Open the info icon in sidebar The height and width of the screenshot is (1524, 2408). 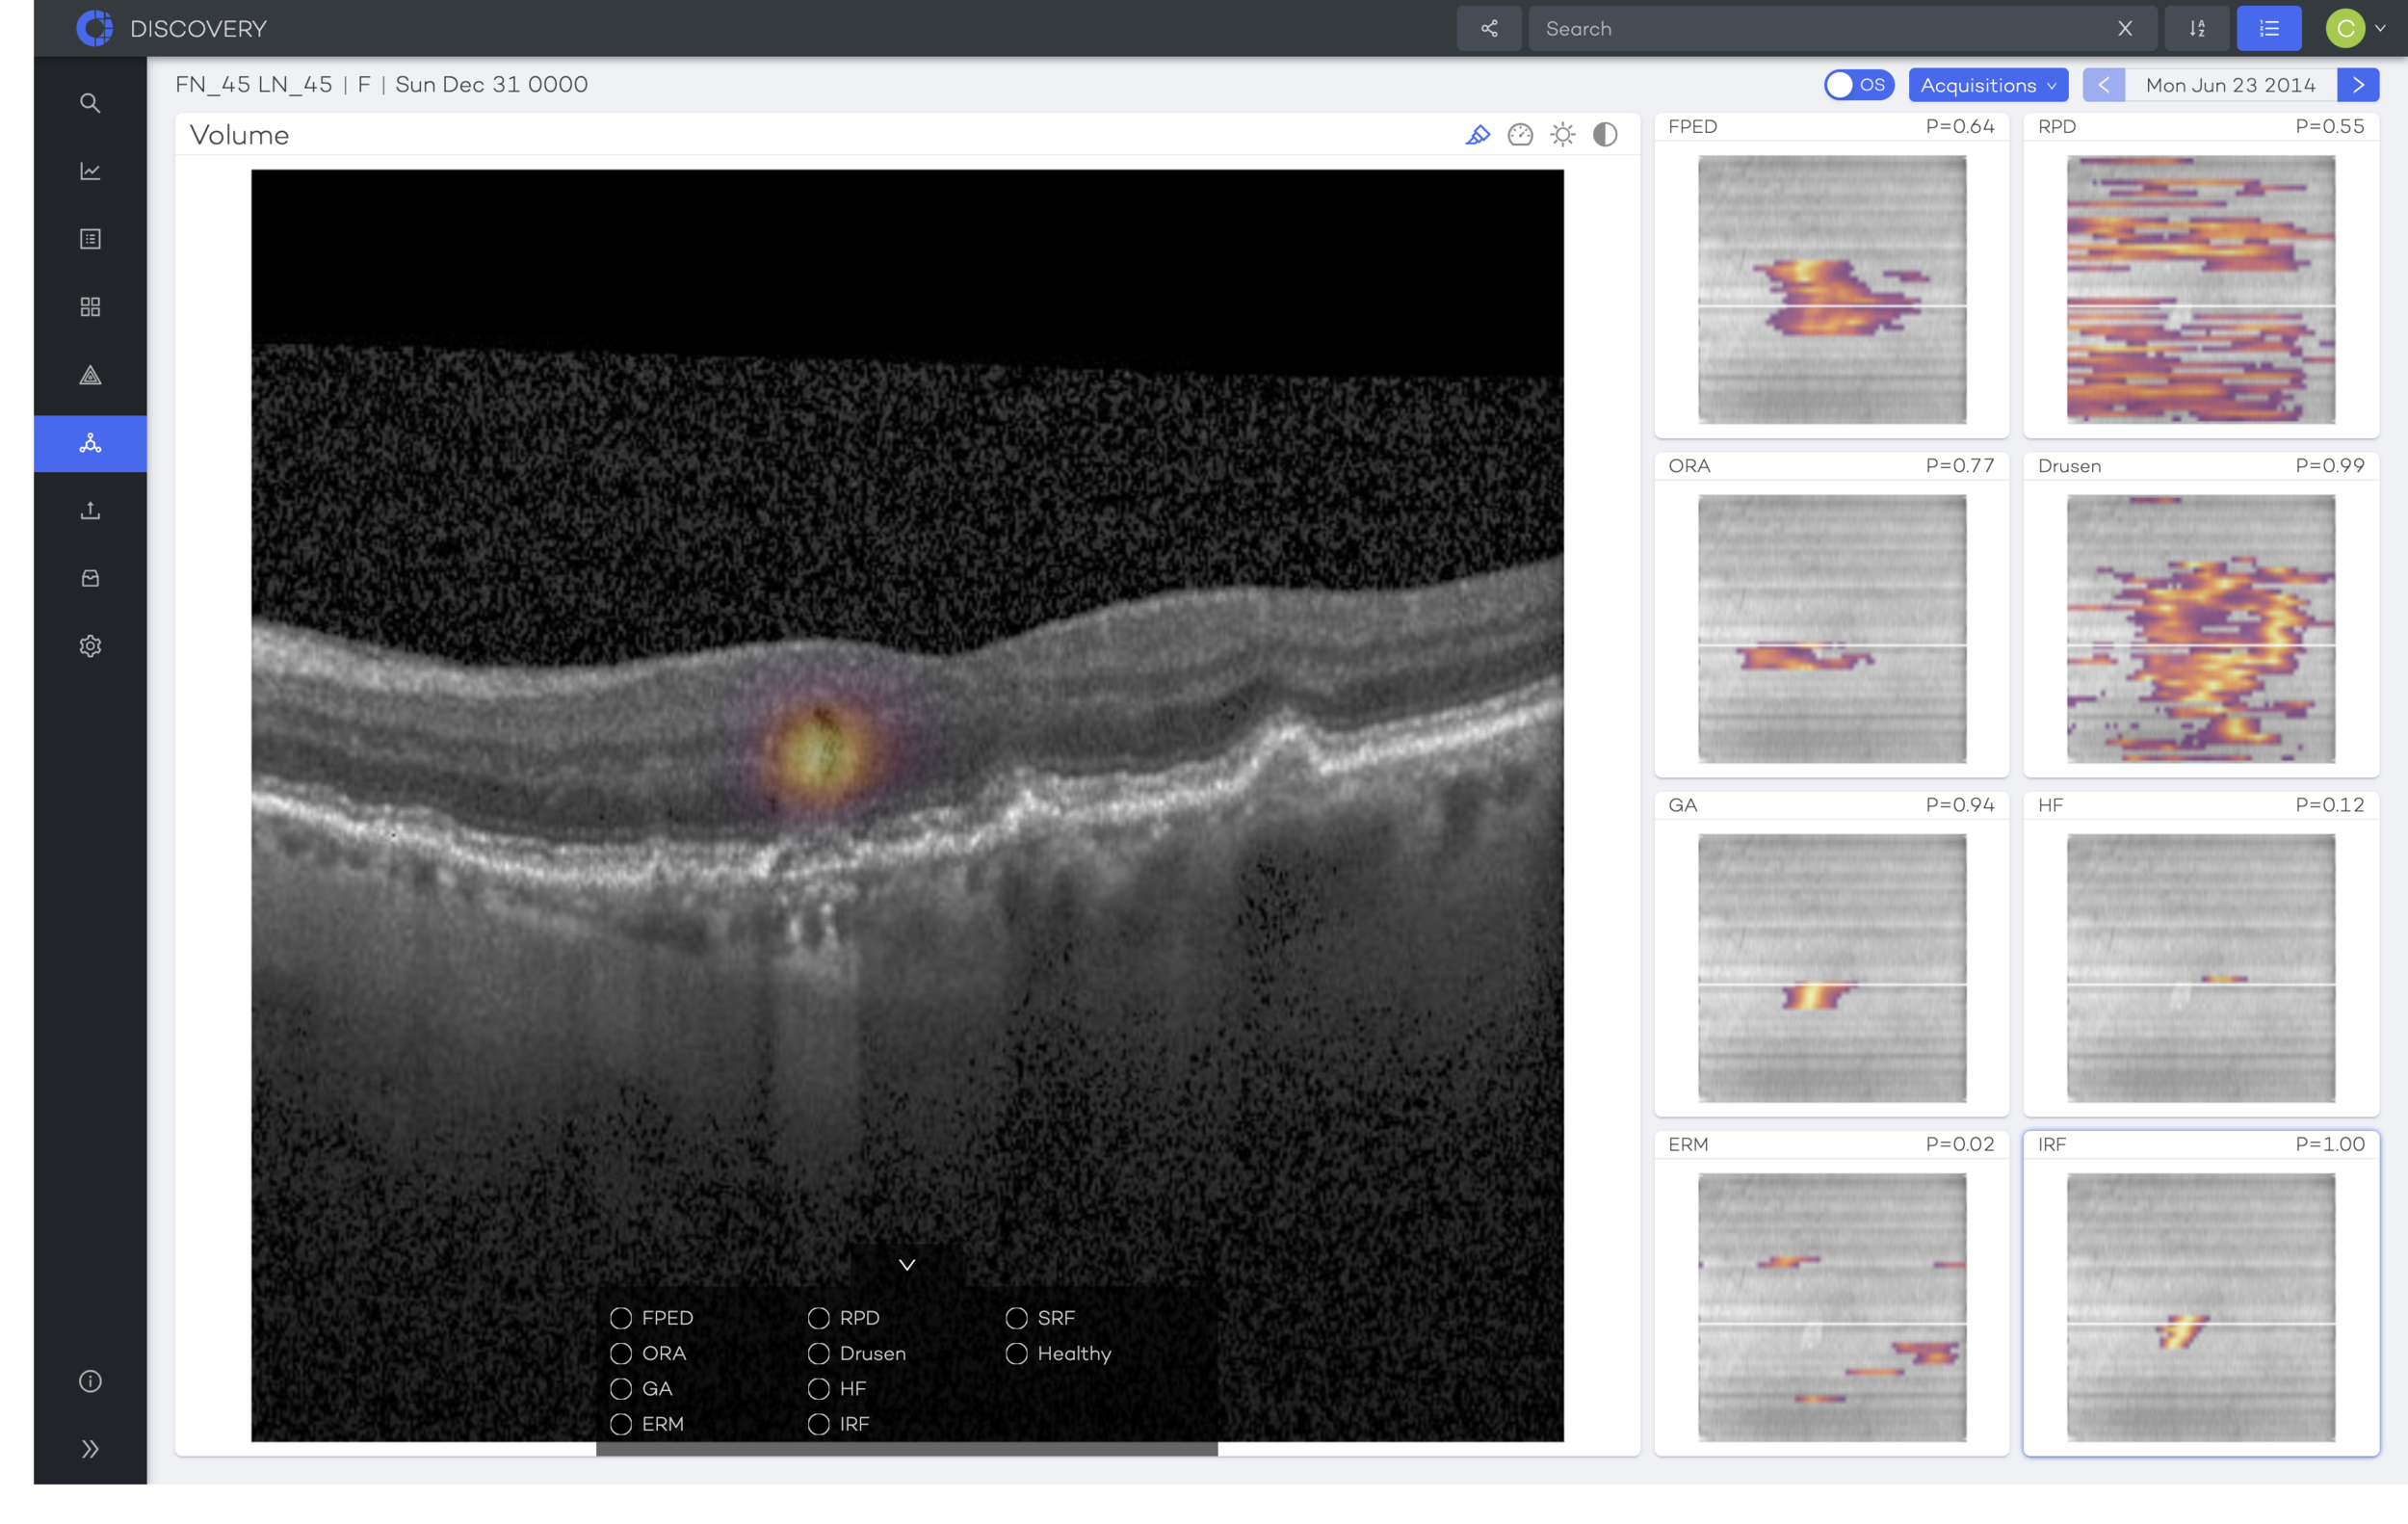[x=90, y=1381]
